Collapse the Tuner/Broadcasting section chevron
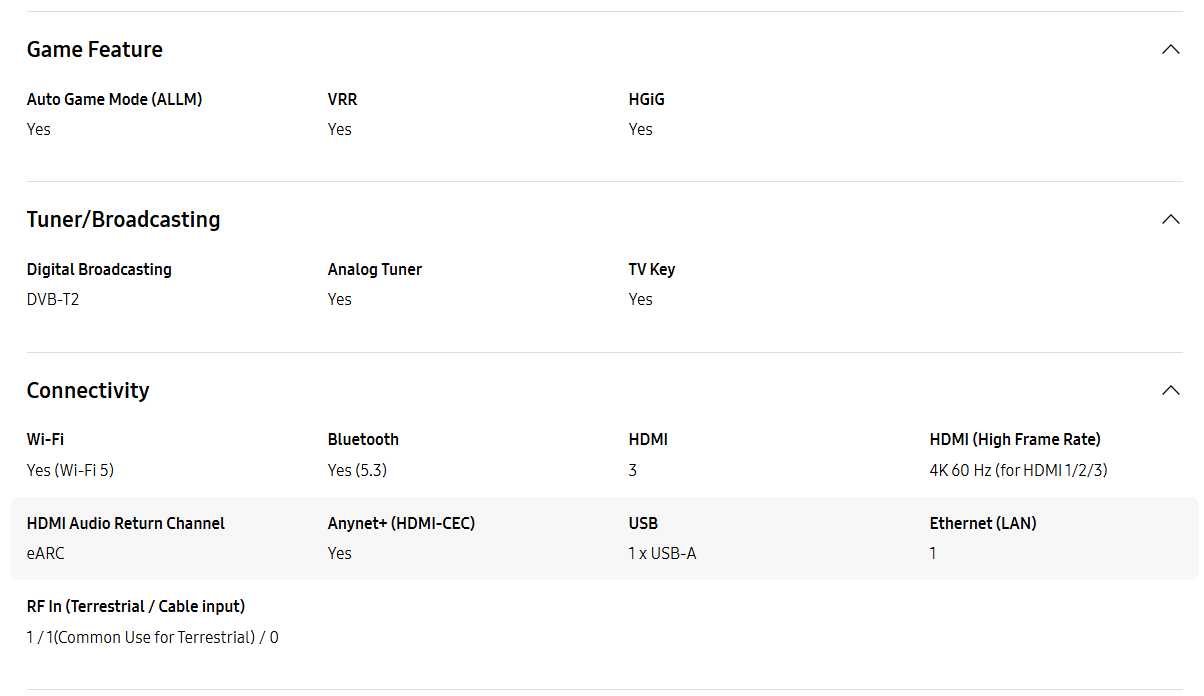1204x696 pixels. pos(1171,219)
